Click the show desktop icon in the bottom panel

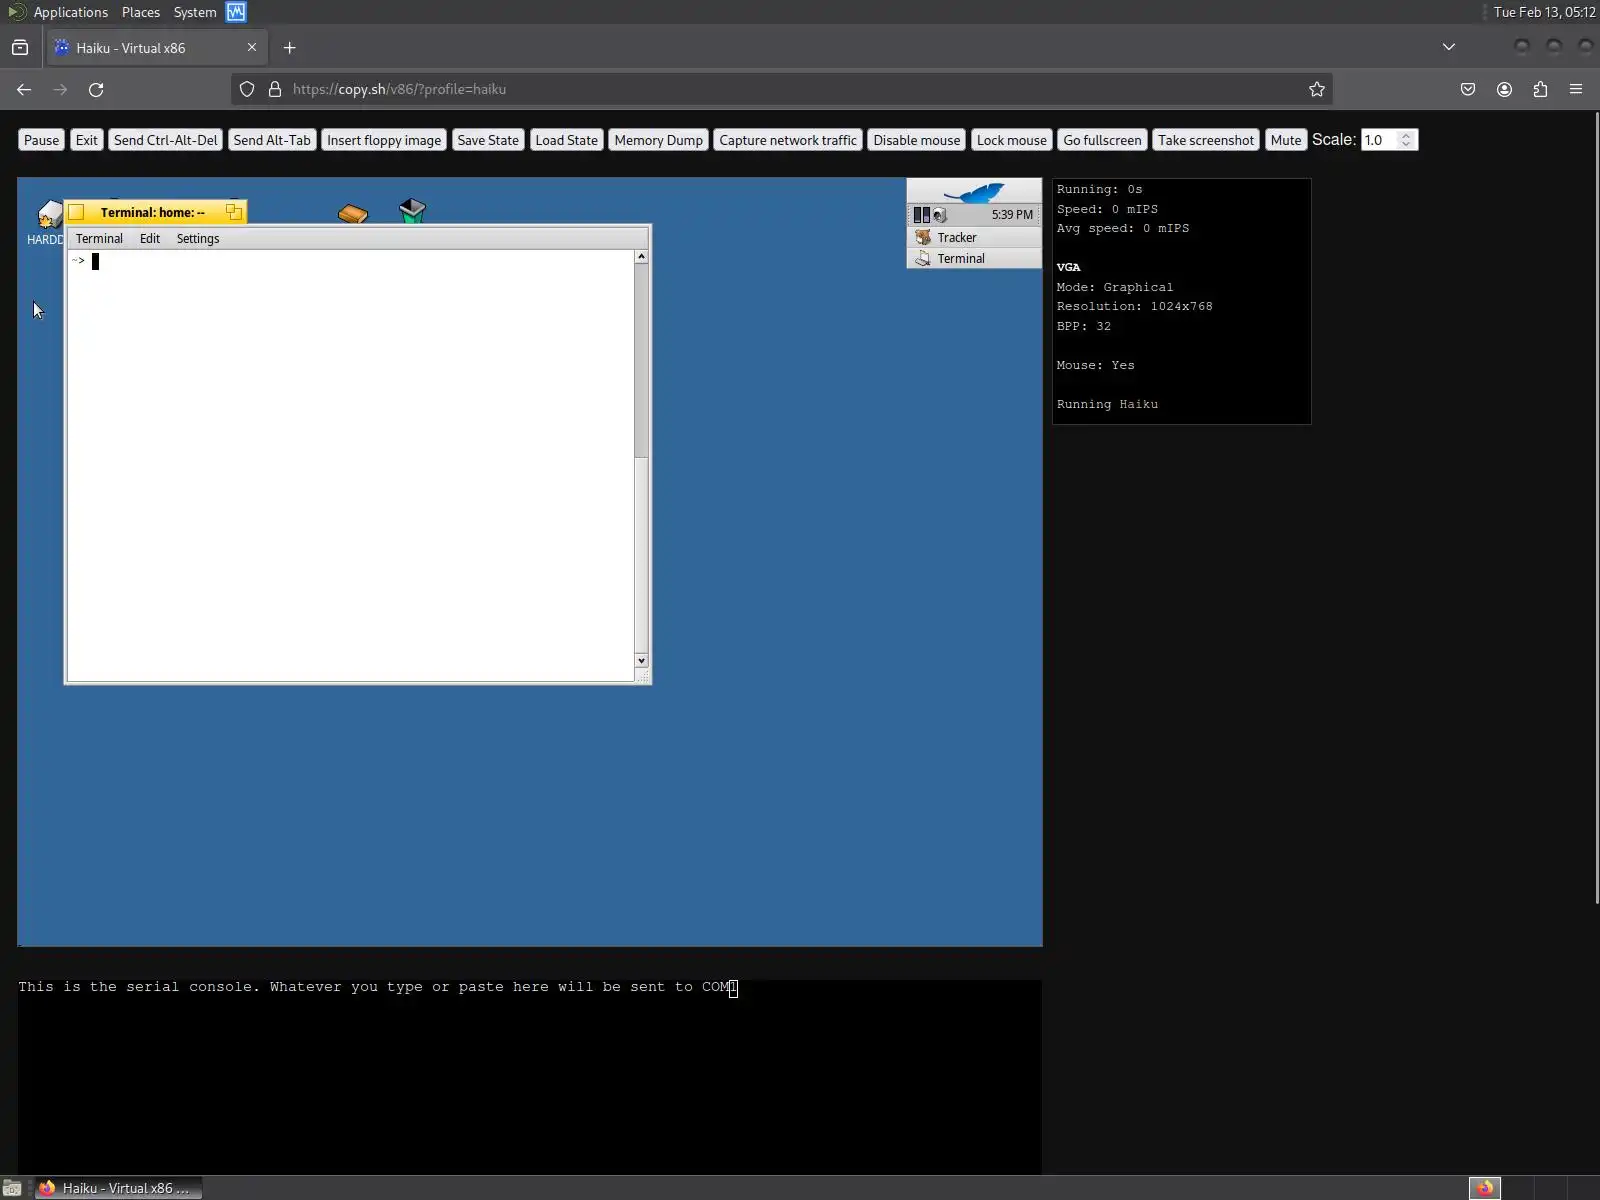12,1188
